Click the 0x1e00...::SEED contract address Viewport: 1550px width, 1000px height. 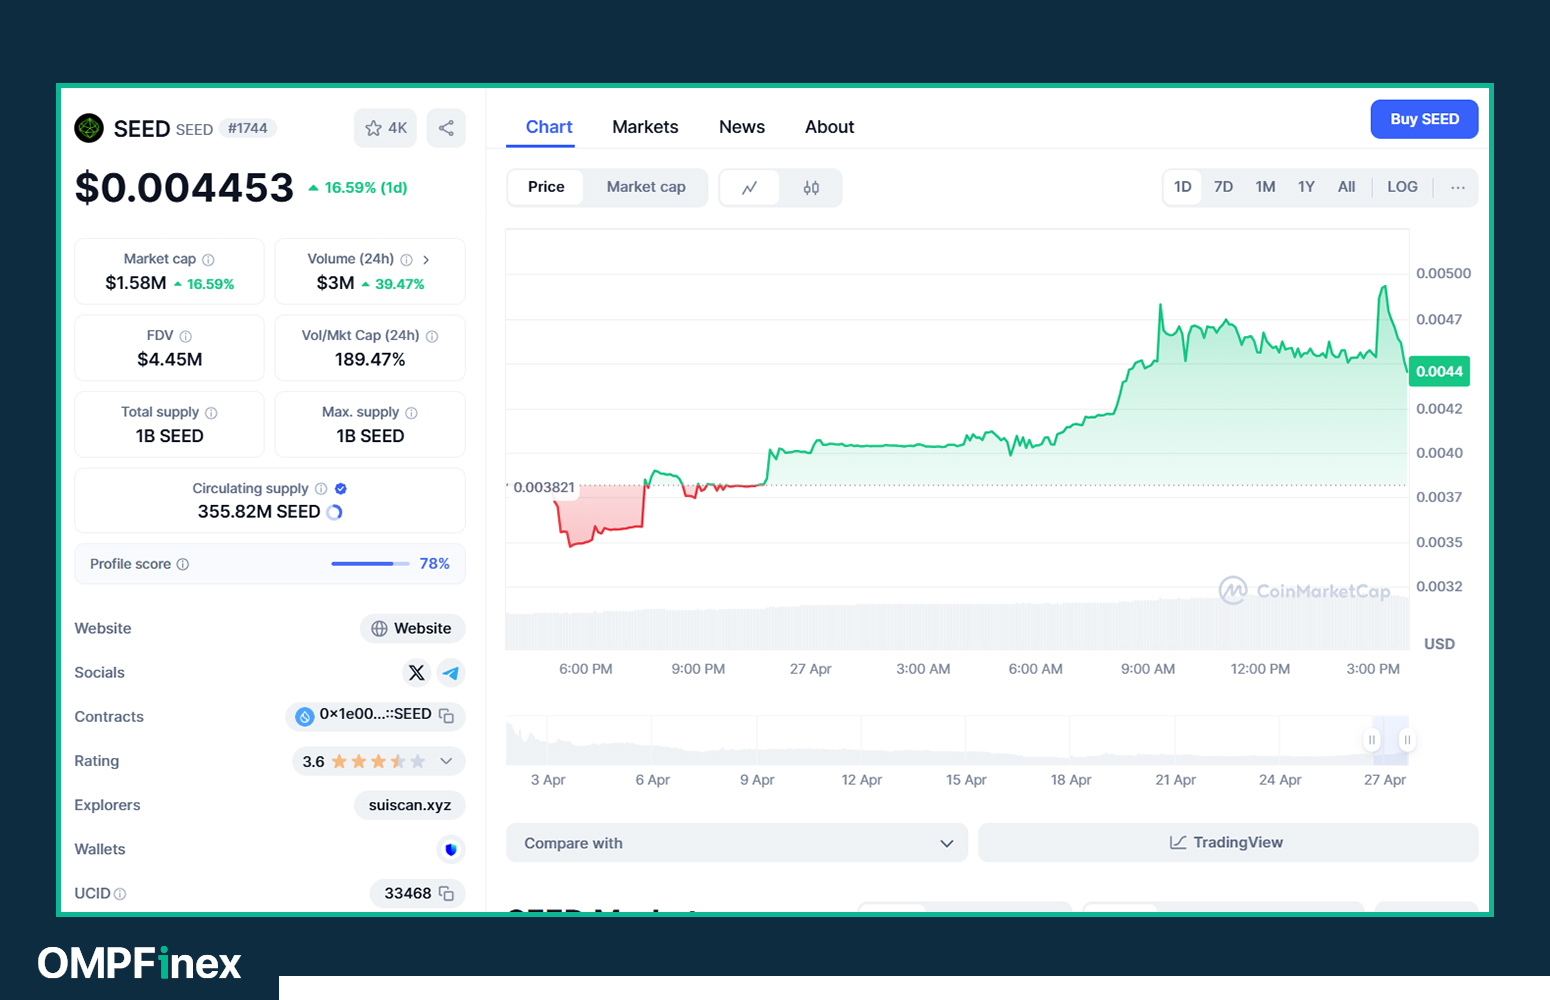pyautogui.click(x=375, y=714)
